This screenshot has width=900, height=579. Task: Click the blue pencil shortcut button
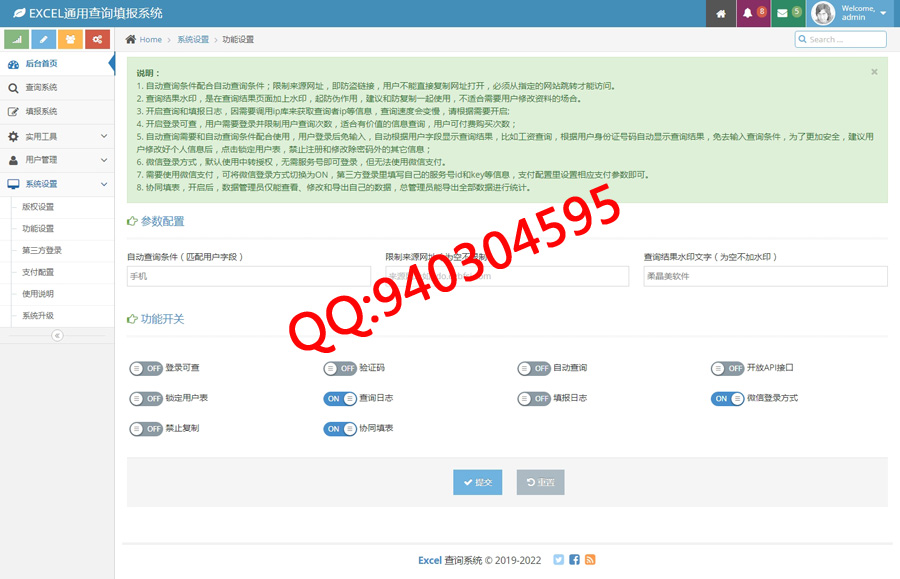43,39
